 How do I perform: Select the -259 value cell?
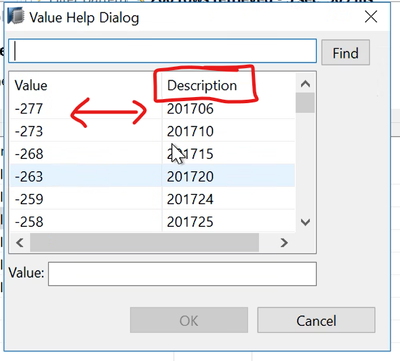86,199
